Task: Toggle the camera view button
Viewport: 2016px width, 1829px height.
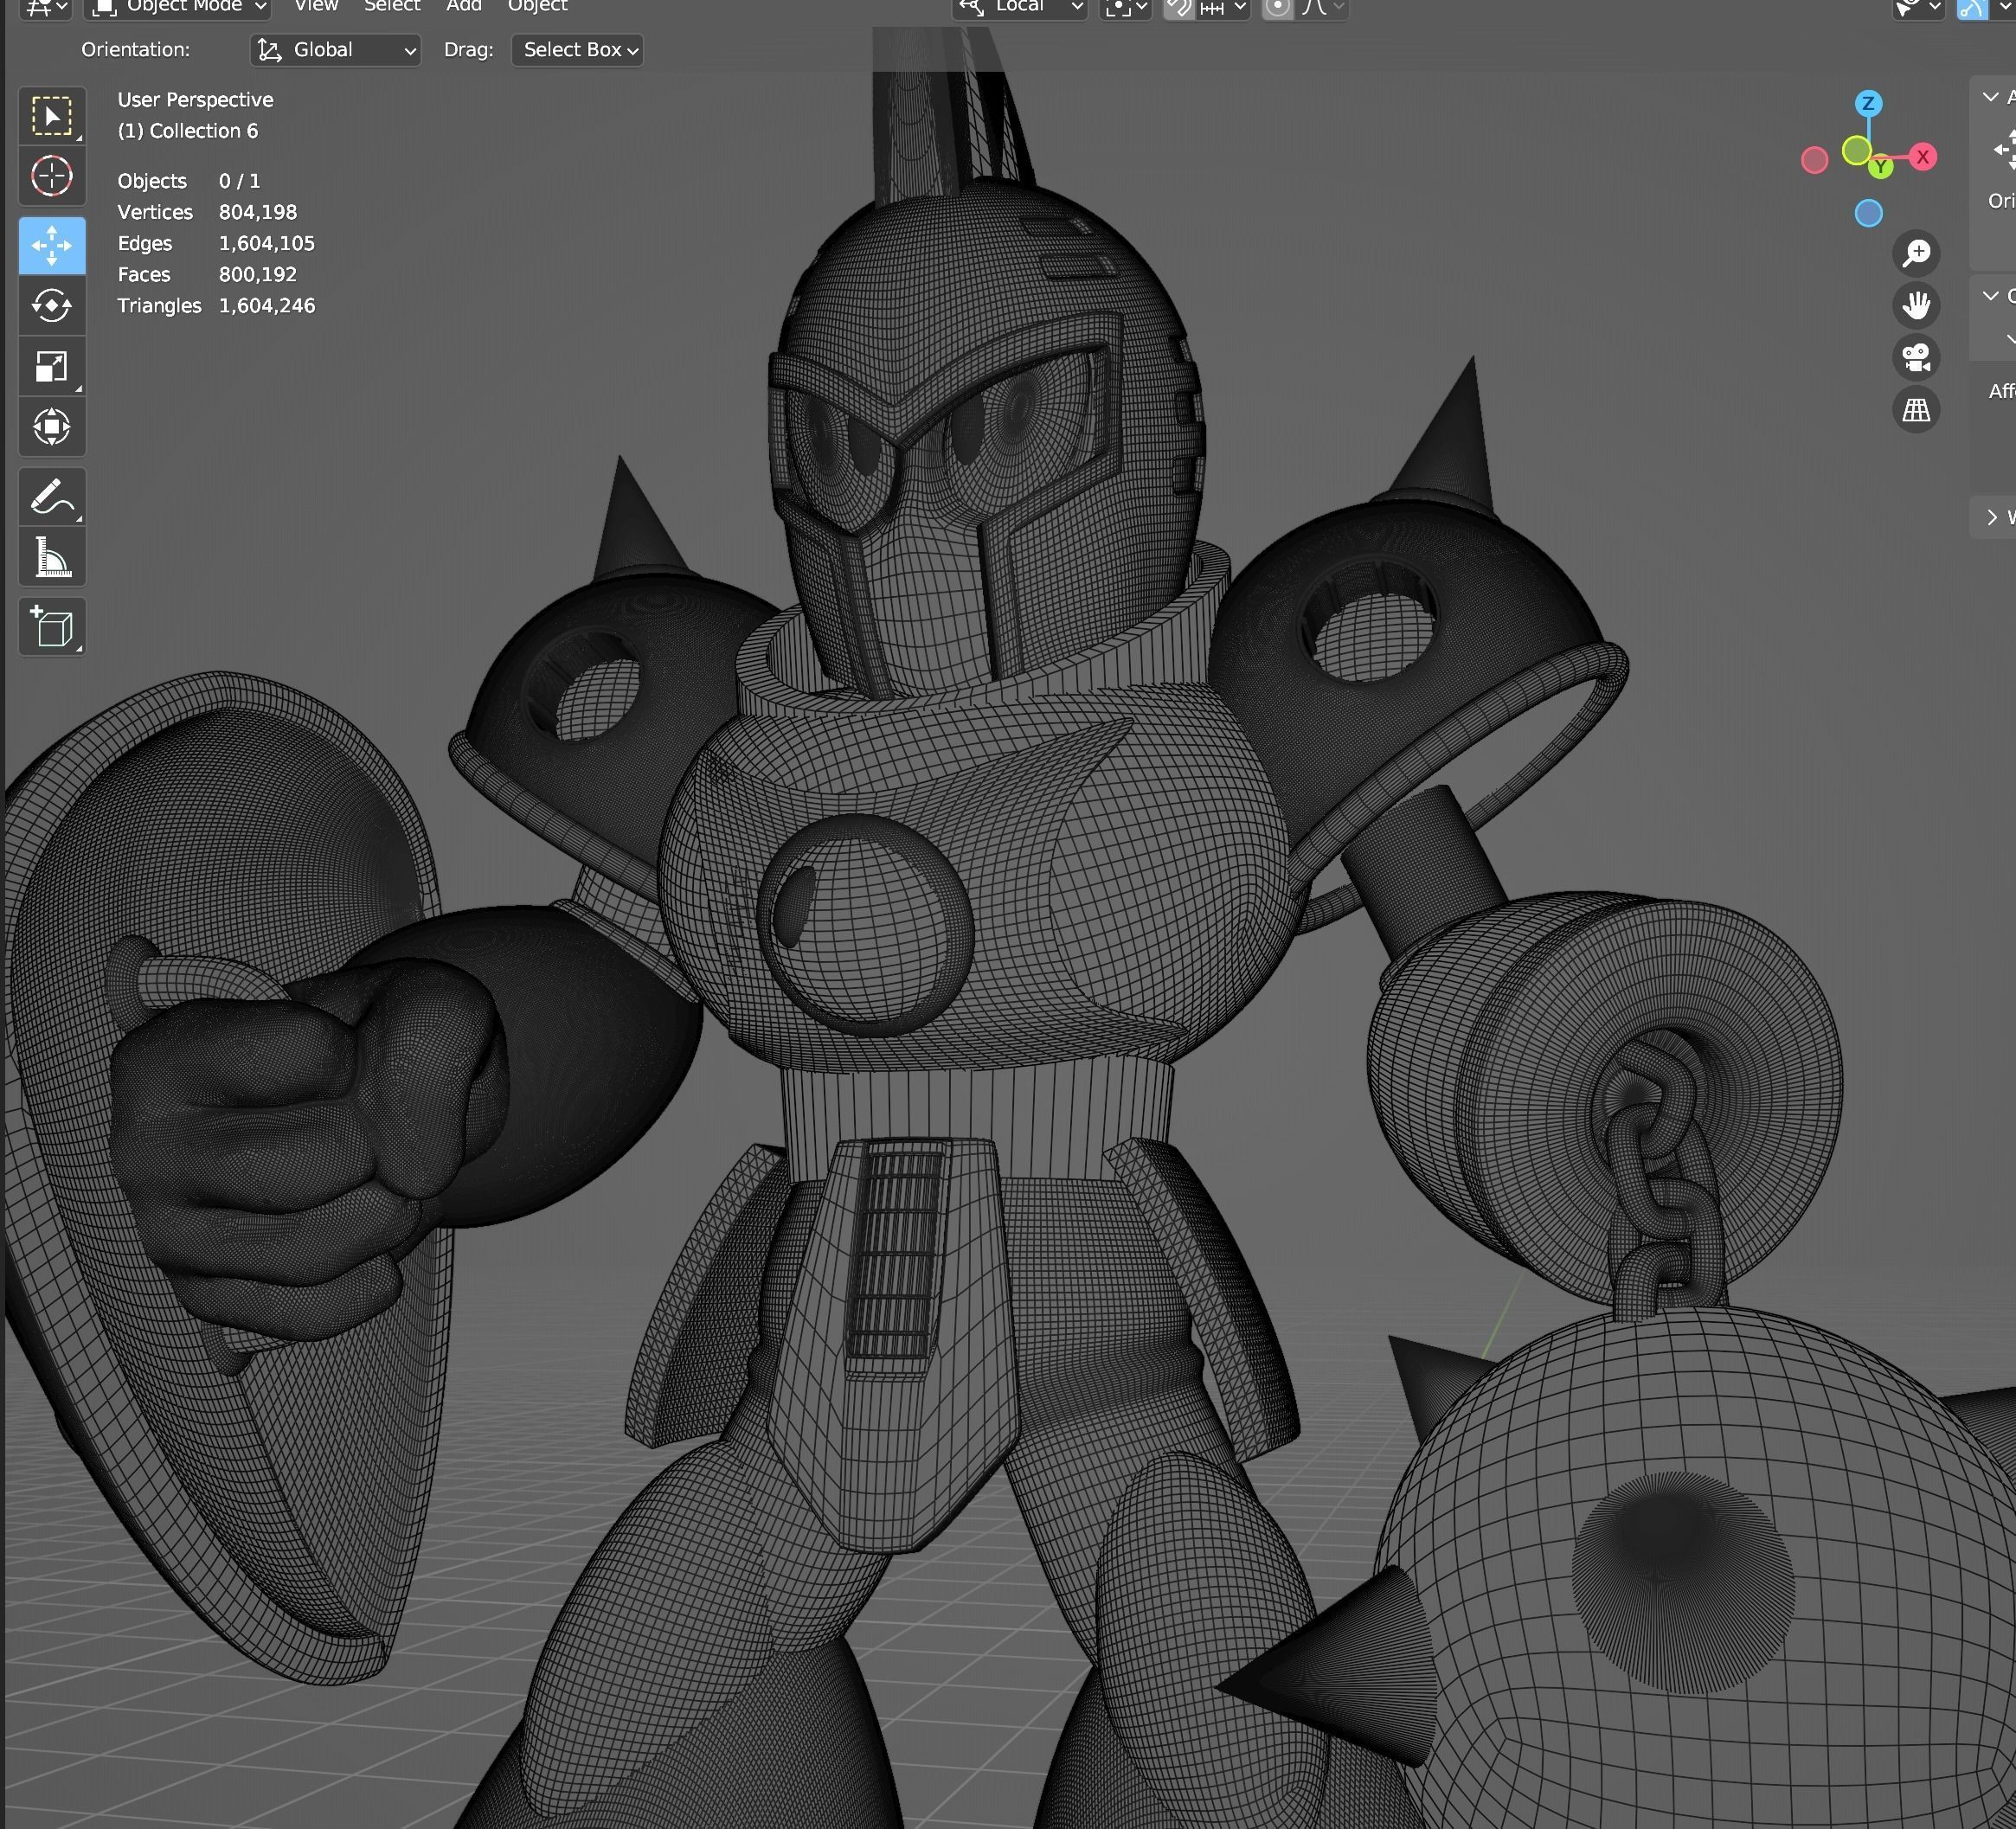Action: [x=1916, y=357]
